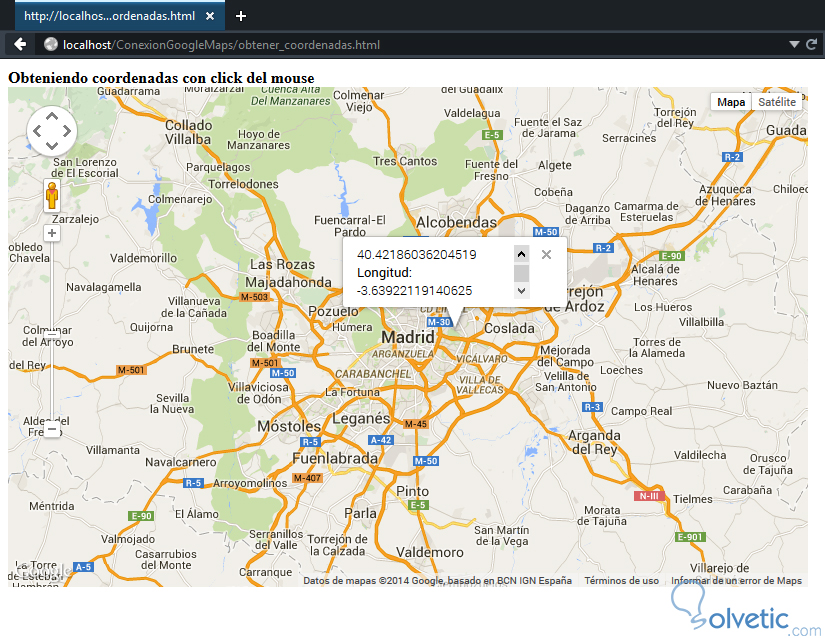Click the E-901 road shield

(689, 536)
